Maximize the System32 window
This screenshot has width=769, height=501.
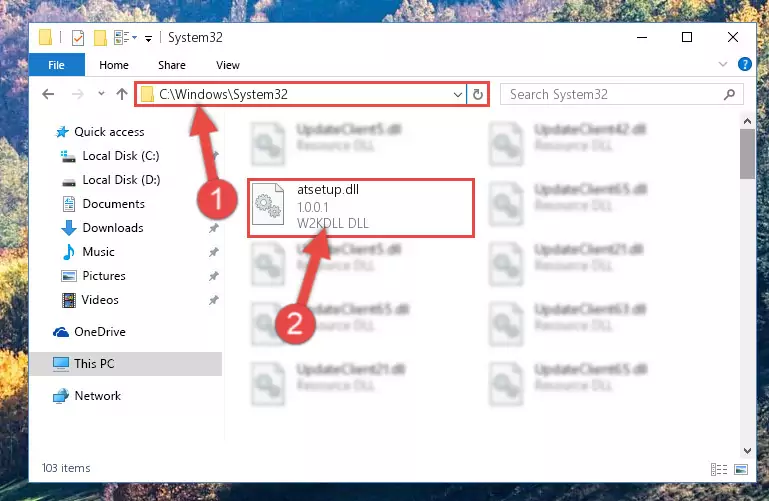(x=687, y=37)
